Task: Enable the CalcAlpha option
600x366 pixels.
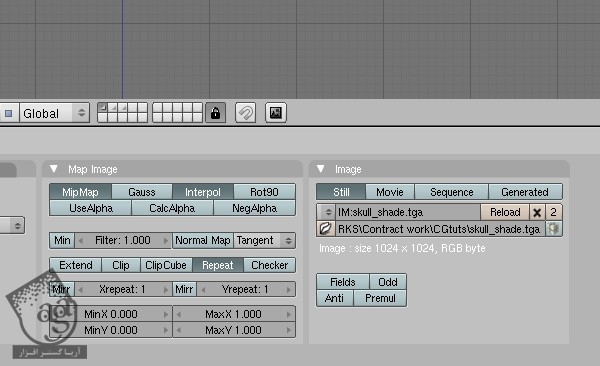Action: coord(172,208)
